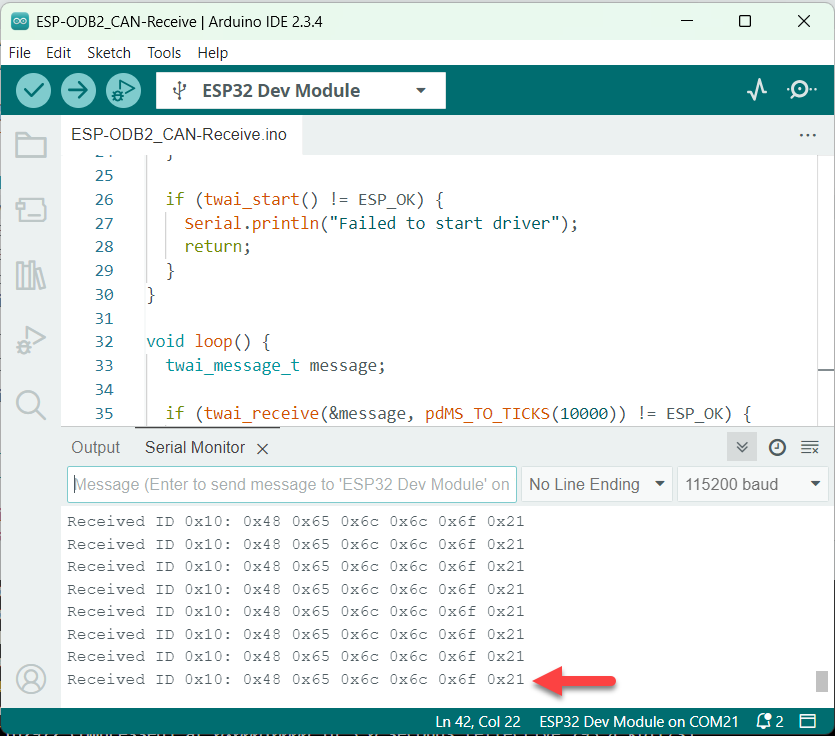Viewport: 835px width, 736px height.
Task: Open the Debug panel in sidebar
Action: 31,340
